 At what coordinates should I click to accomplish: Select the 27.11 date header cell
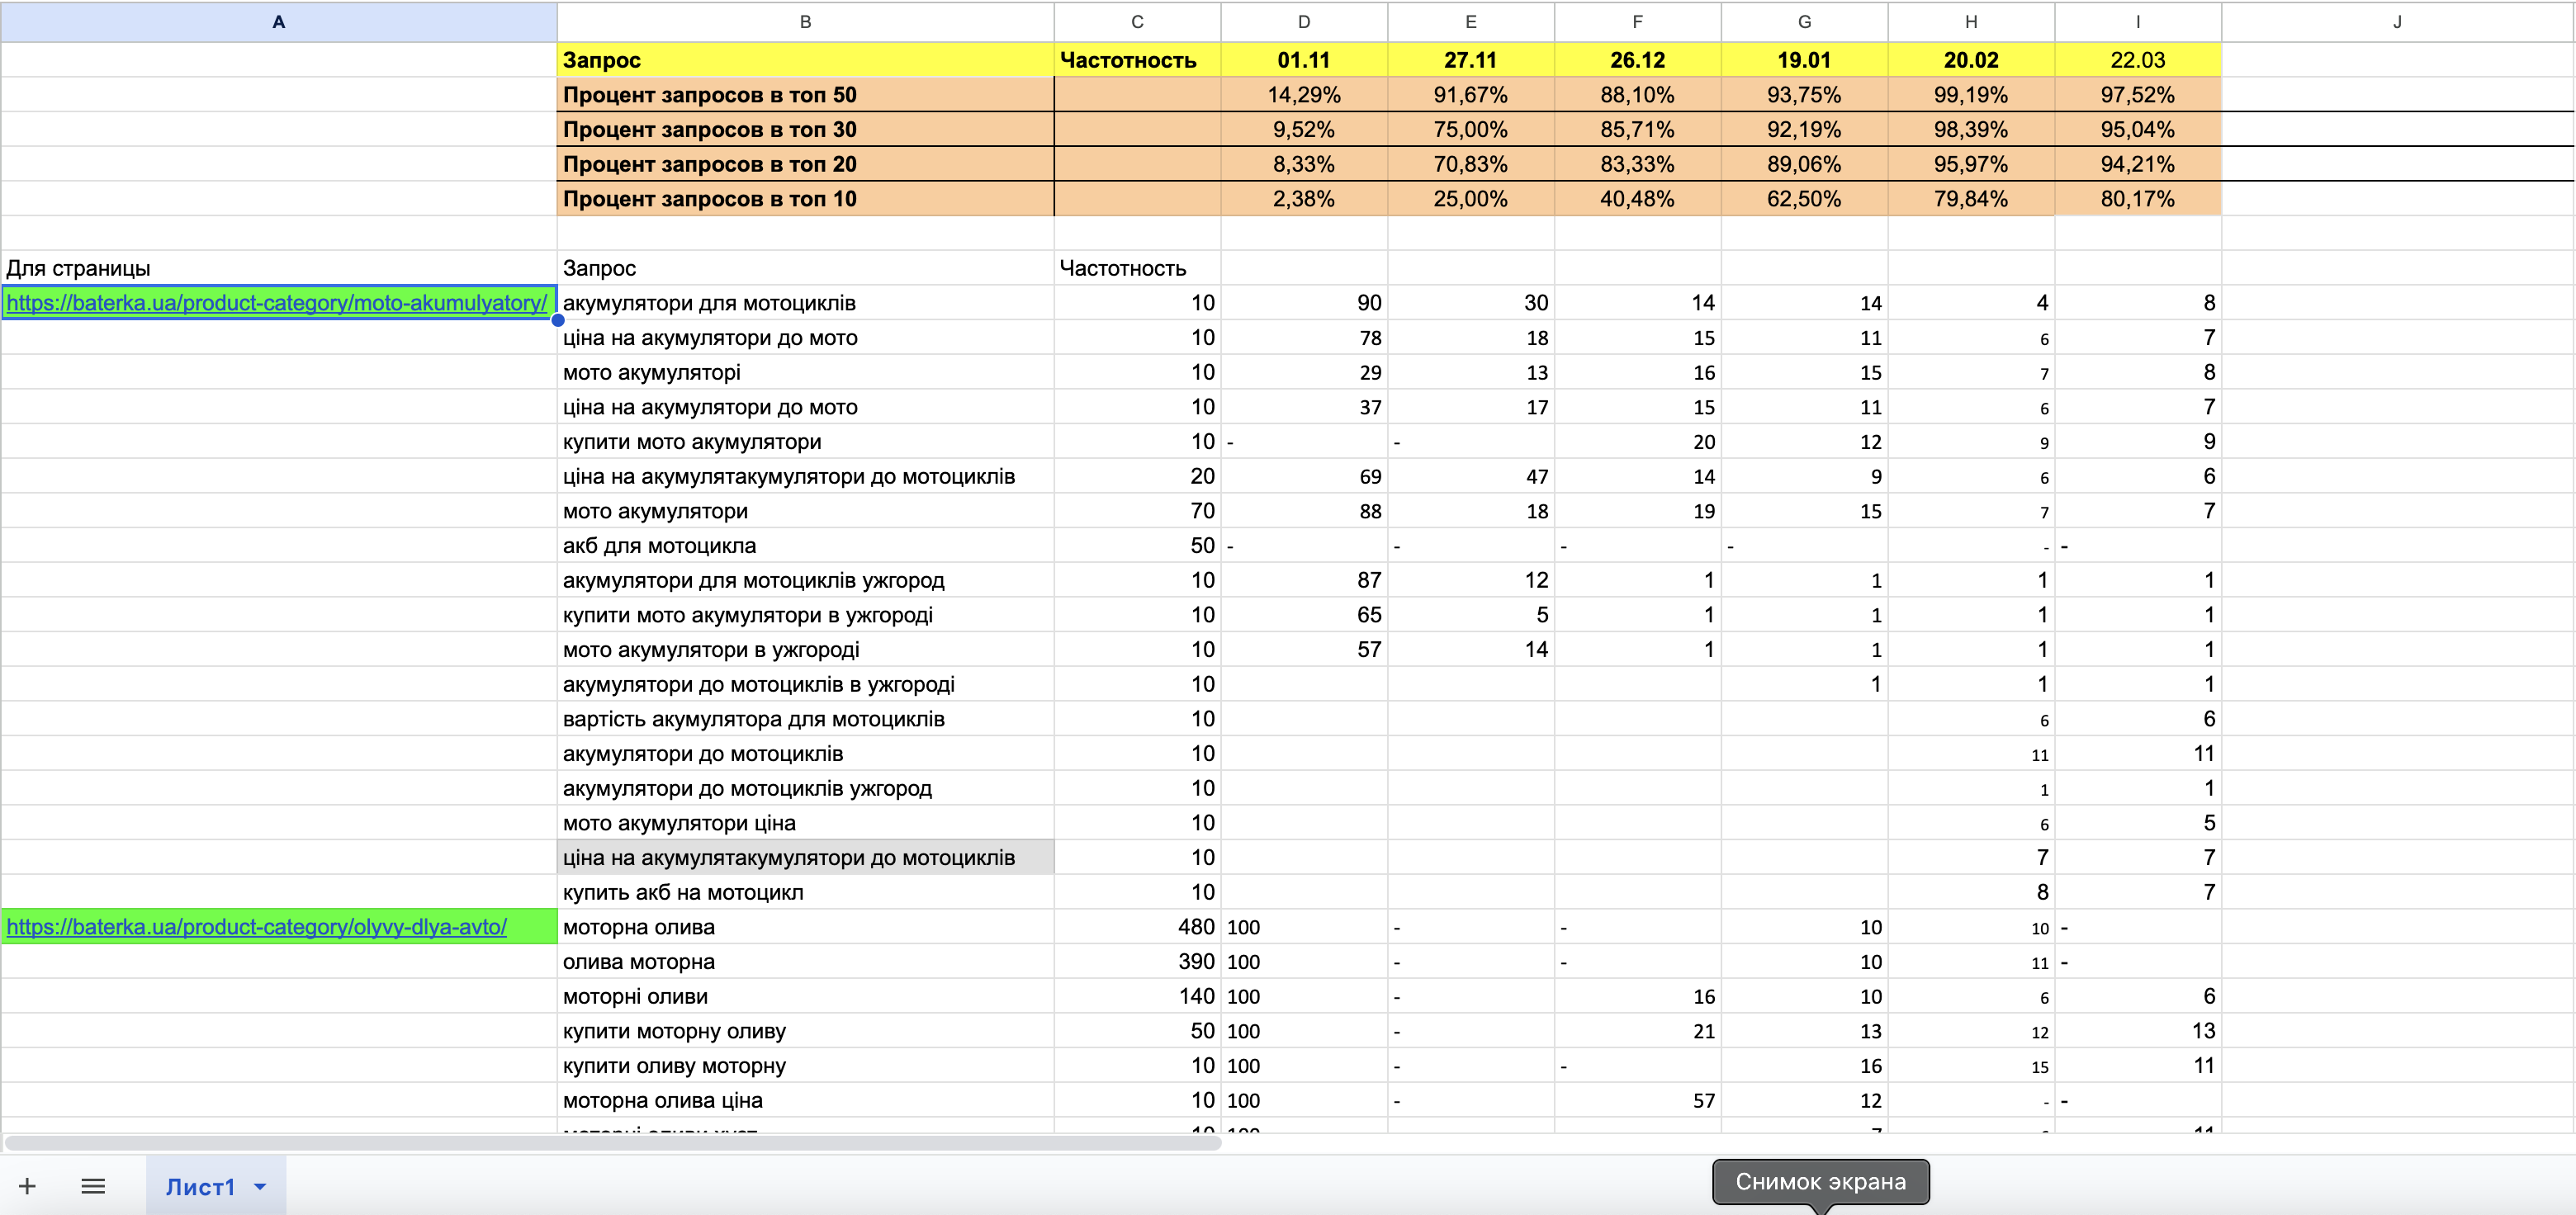[1471, 60]
